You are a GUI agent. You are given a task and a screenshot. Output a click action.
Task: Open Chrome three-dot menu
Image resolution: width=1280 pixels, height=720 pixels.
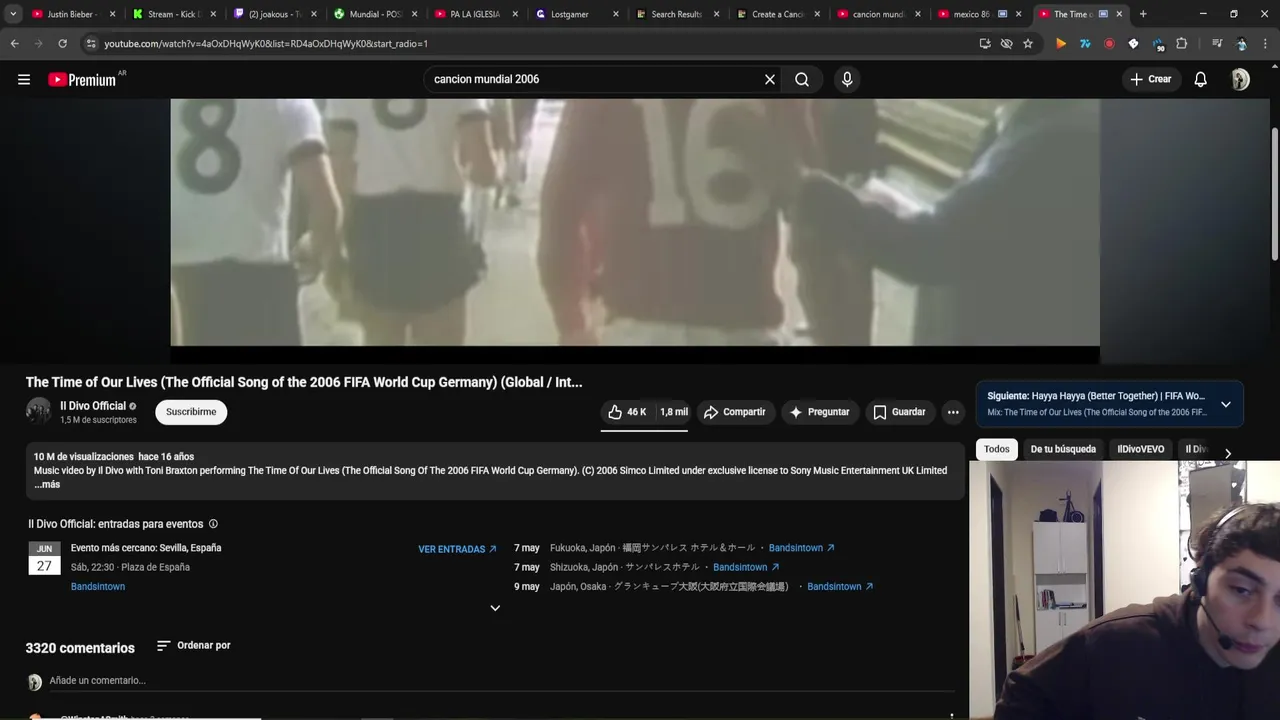1265,43
